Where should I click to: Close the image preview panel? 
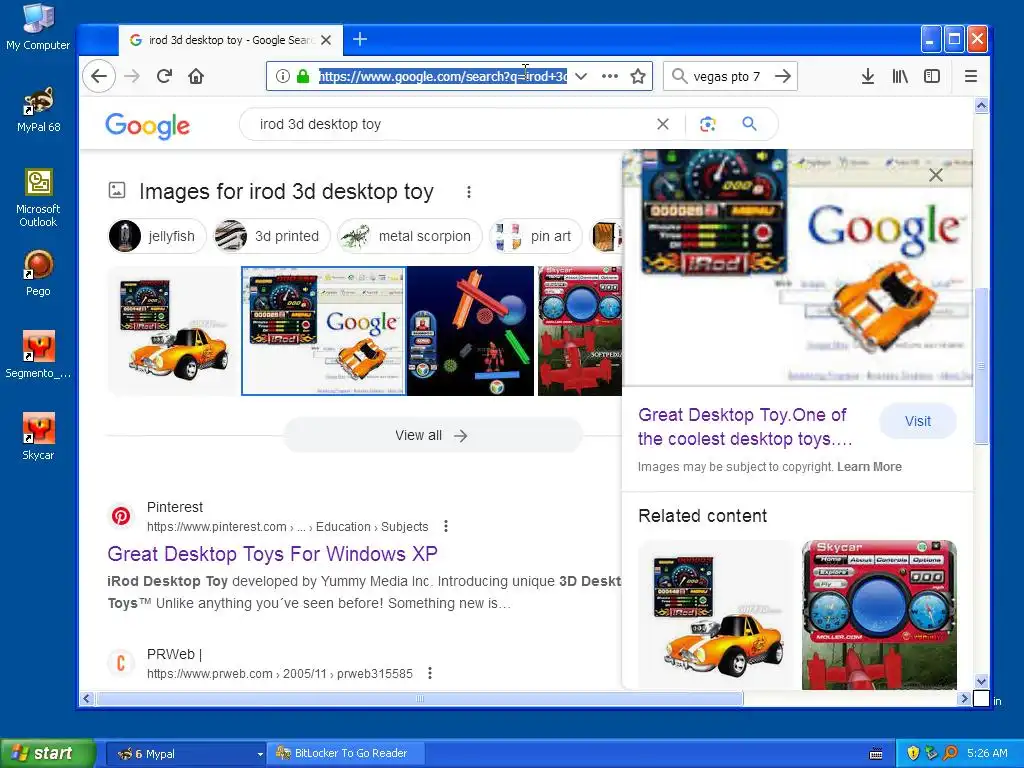[x=936, y=175]
